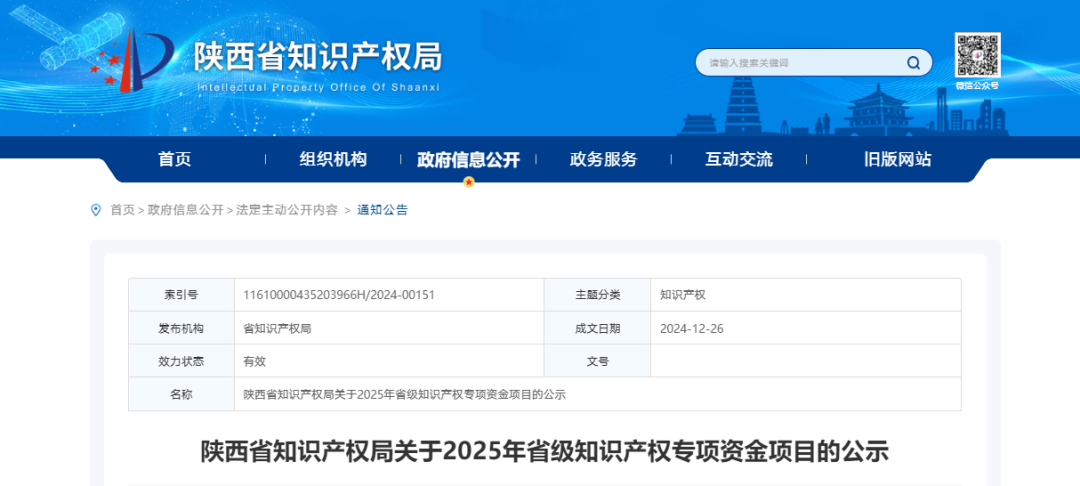The width and height of the screenshot is (1080, 486).
Task: Click the 有效 status value
Action: 255,361
